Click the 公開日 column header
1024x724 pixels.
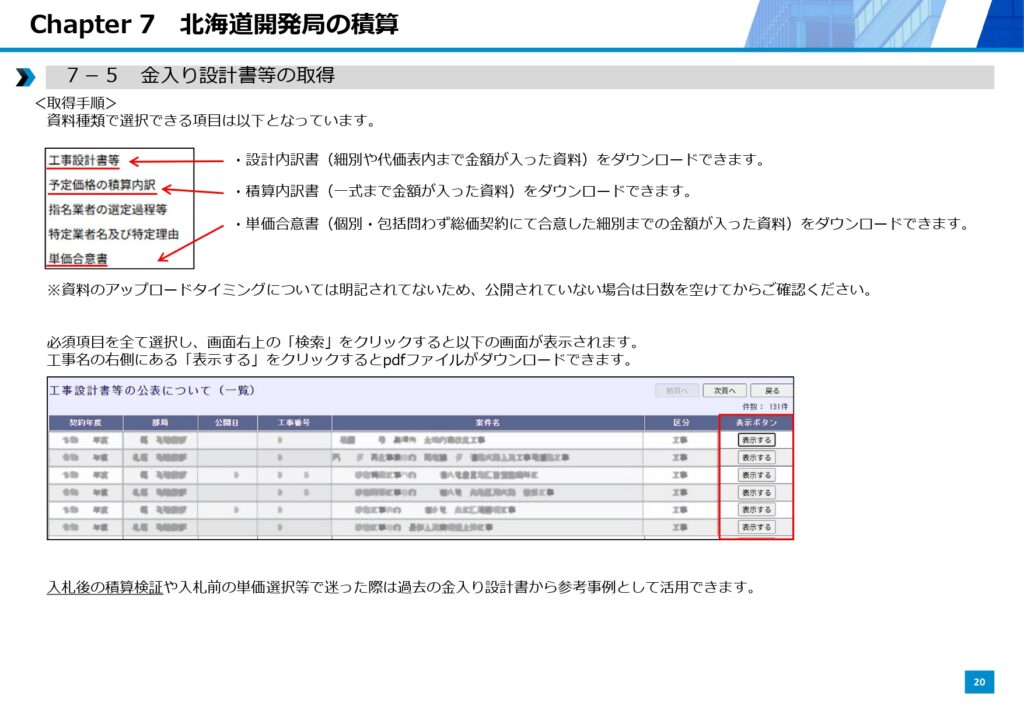(x=227, y=423)
